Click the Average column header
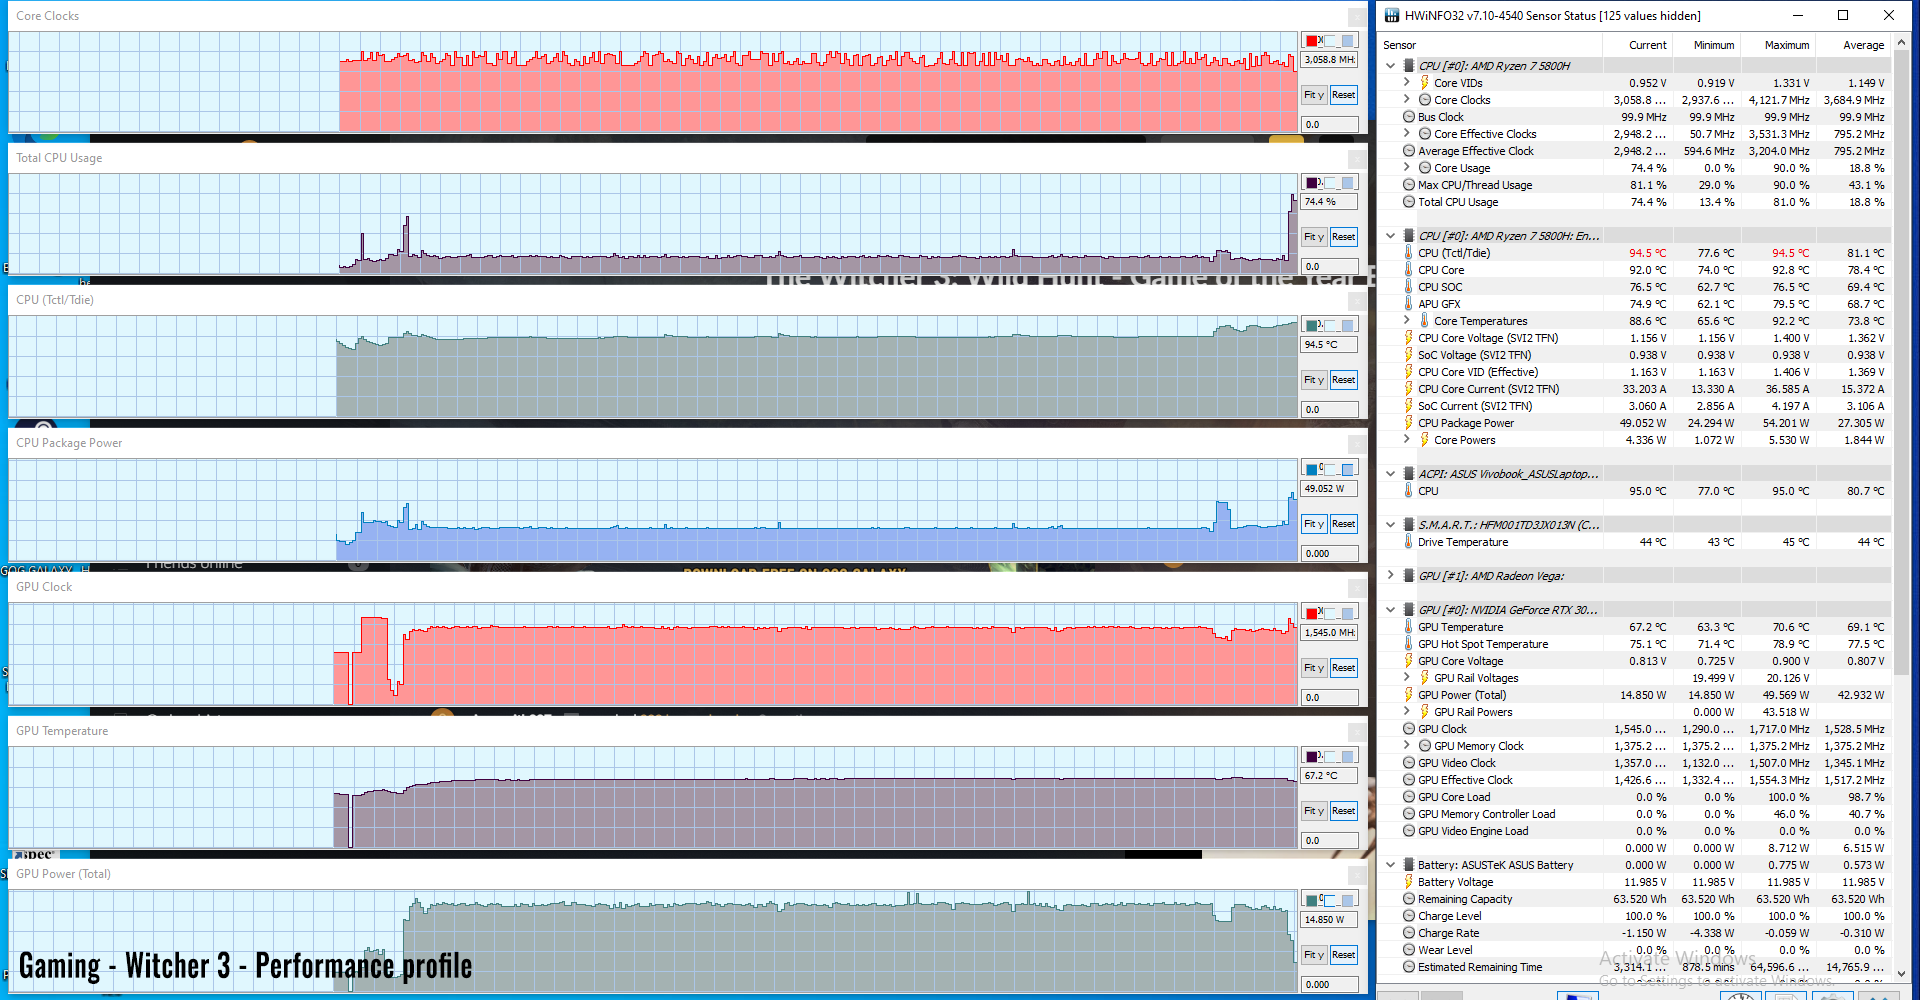The height and width of the screenshot is (1000, 1920). pos(1863,45)
